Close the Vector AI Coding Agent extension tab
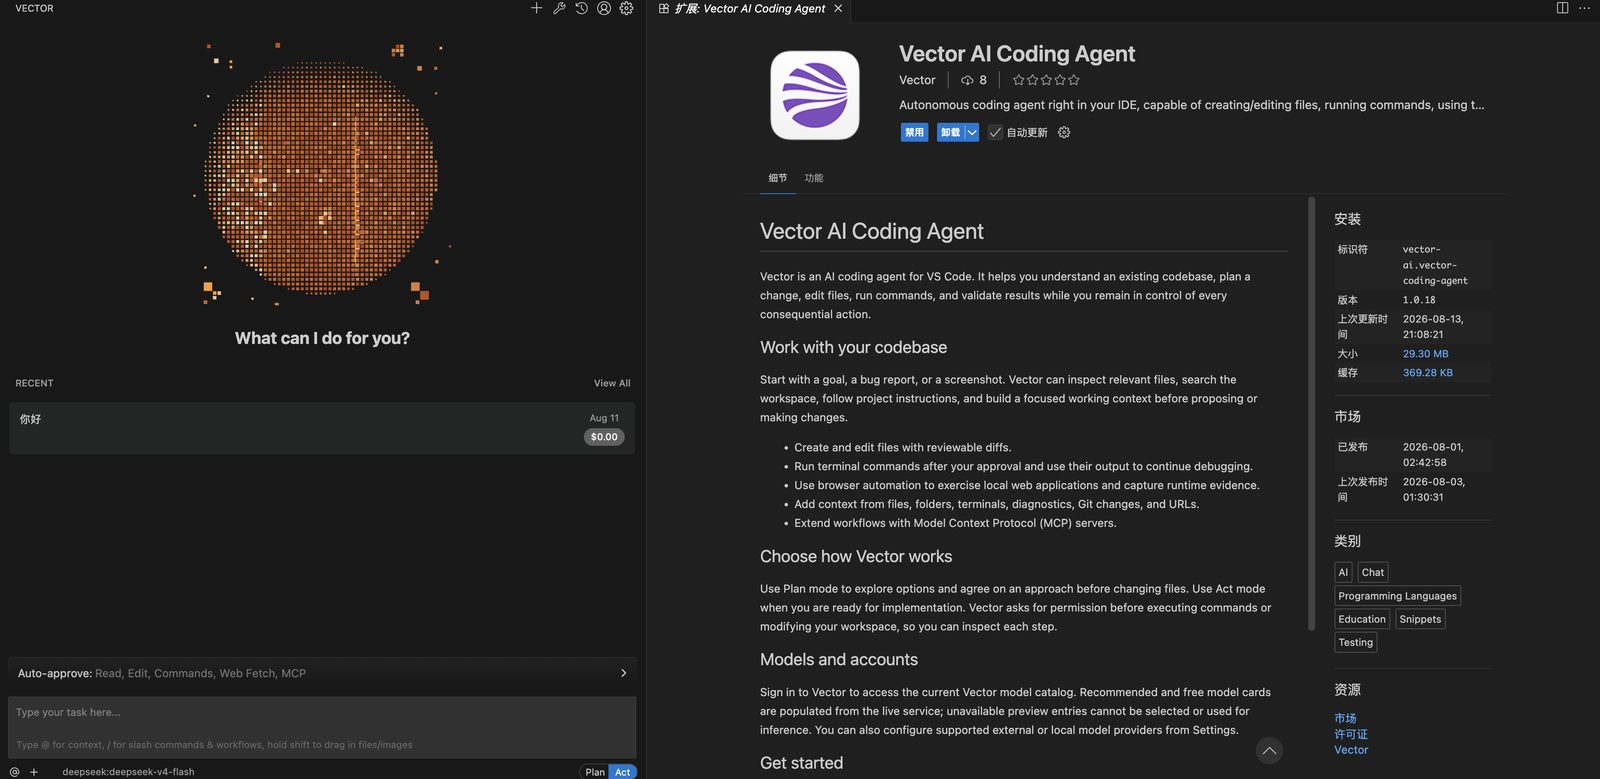Image resolution: width=1600 pixels, height=779 pixels. (838, 8)
